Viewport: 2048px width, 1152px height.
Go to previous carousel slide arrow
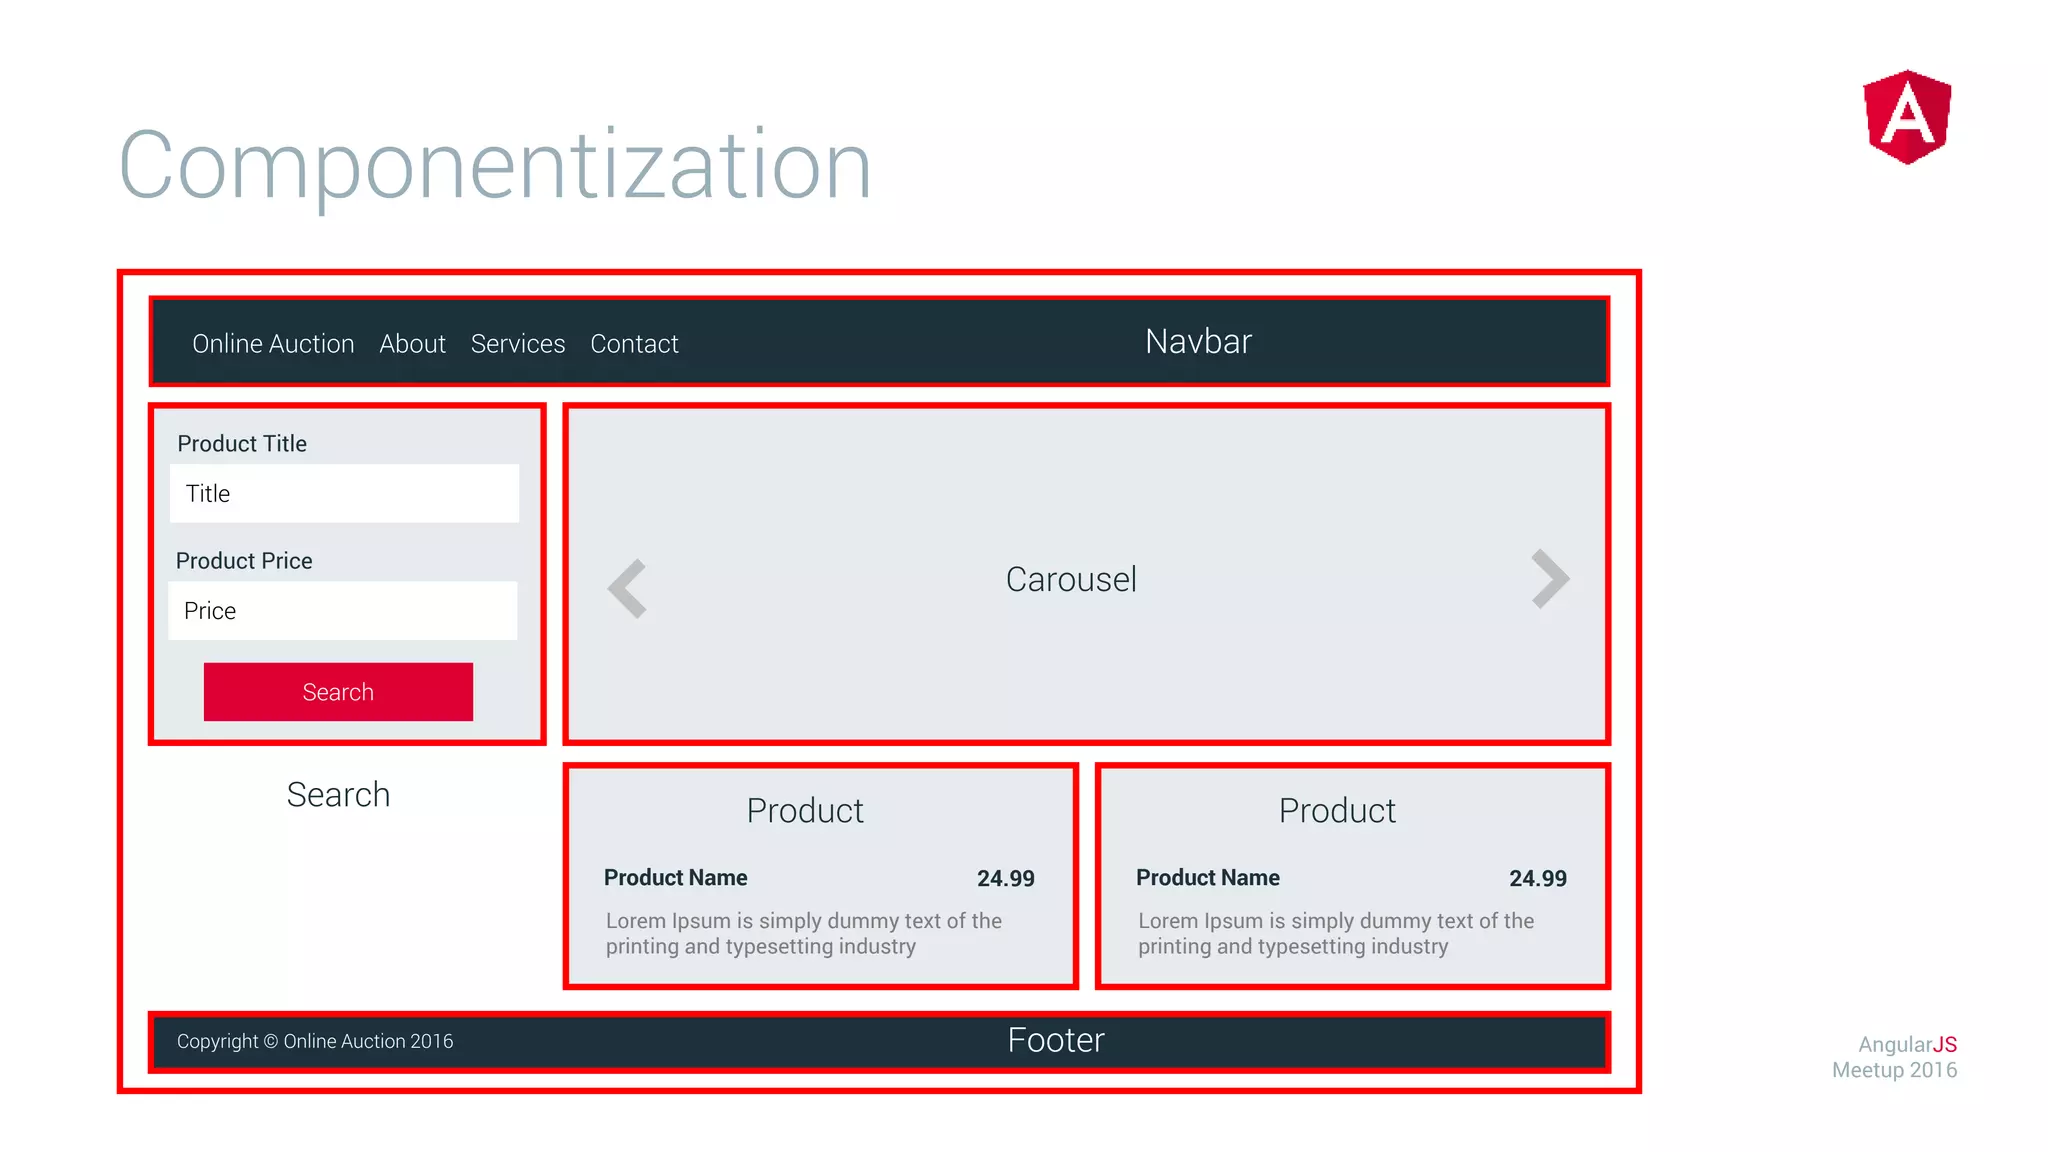point(627,588)
